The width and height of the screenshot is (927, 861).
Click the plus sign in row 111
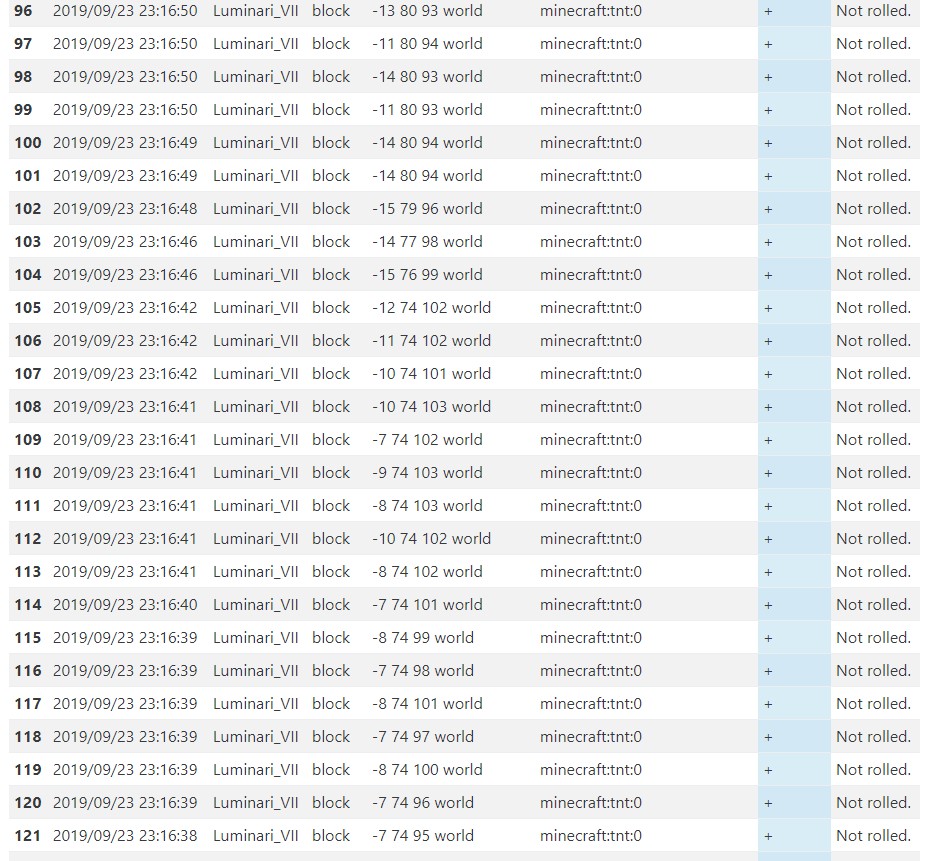click(x=768, y=506)
